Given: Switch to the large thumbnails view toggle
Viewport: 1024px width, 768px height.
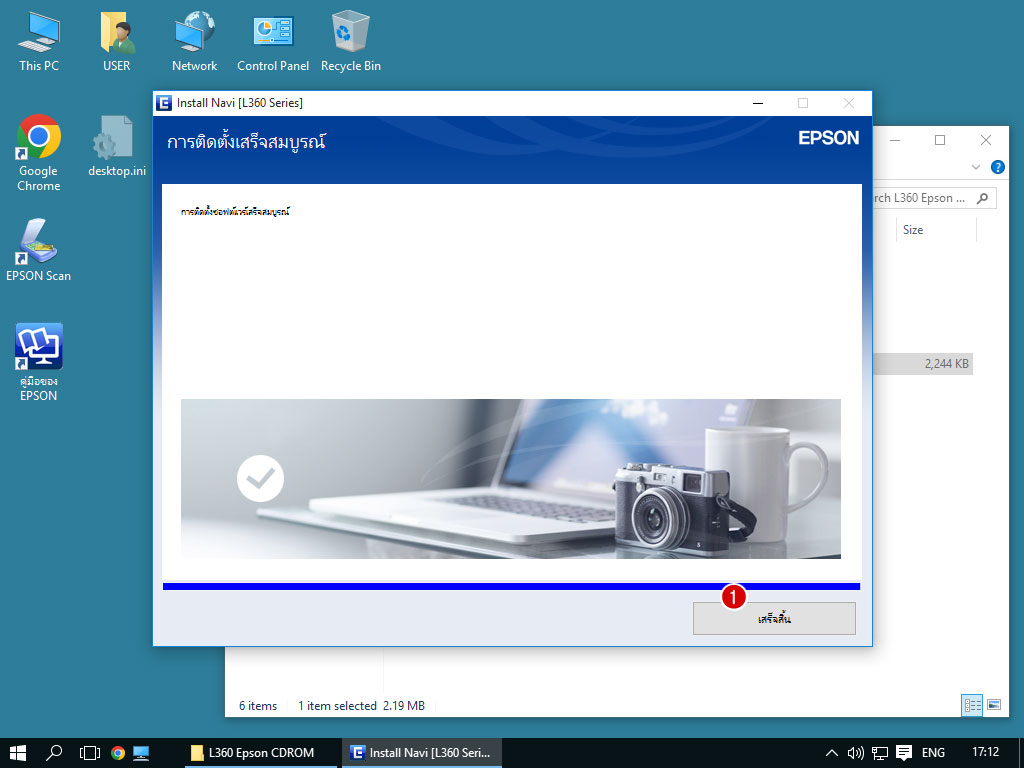Looking at the screenshot, I should (994, 705).
